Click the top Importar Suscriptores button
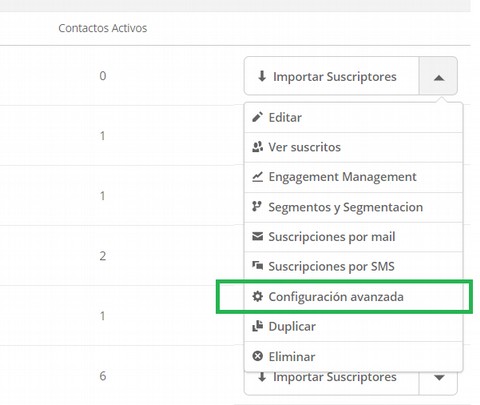 tap(332, 76)
